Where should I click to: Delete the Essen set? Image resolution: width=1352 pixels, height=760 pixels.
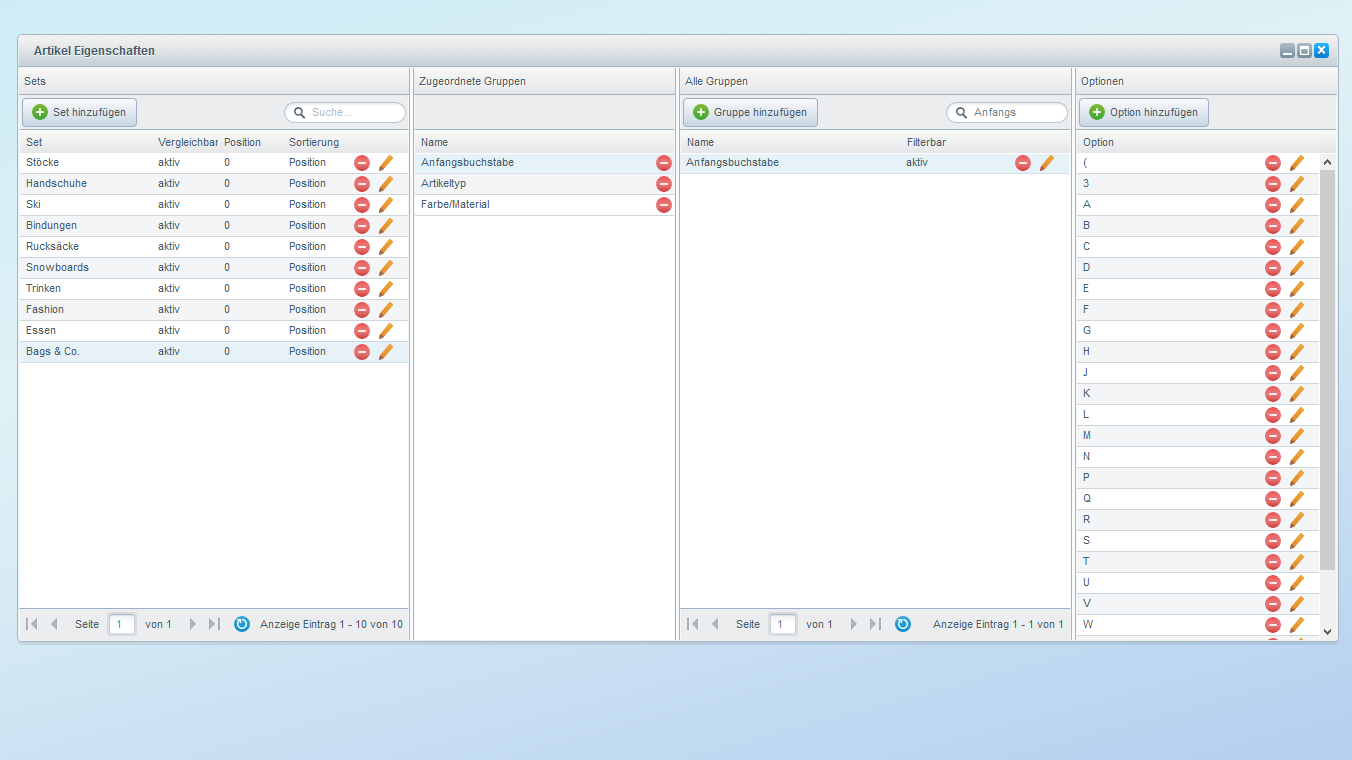(x=362, y=330)
